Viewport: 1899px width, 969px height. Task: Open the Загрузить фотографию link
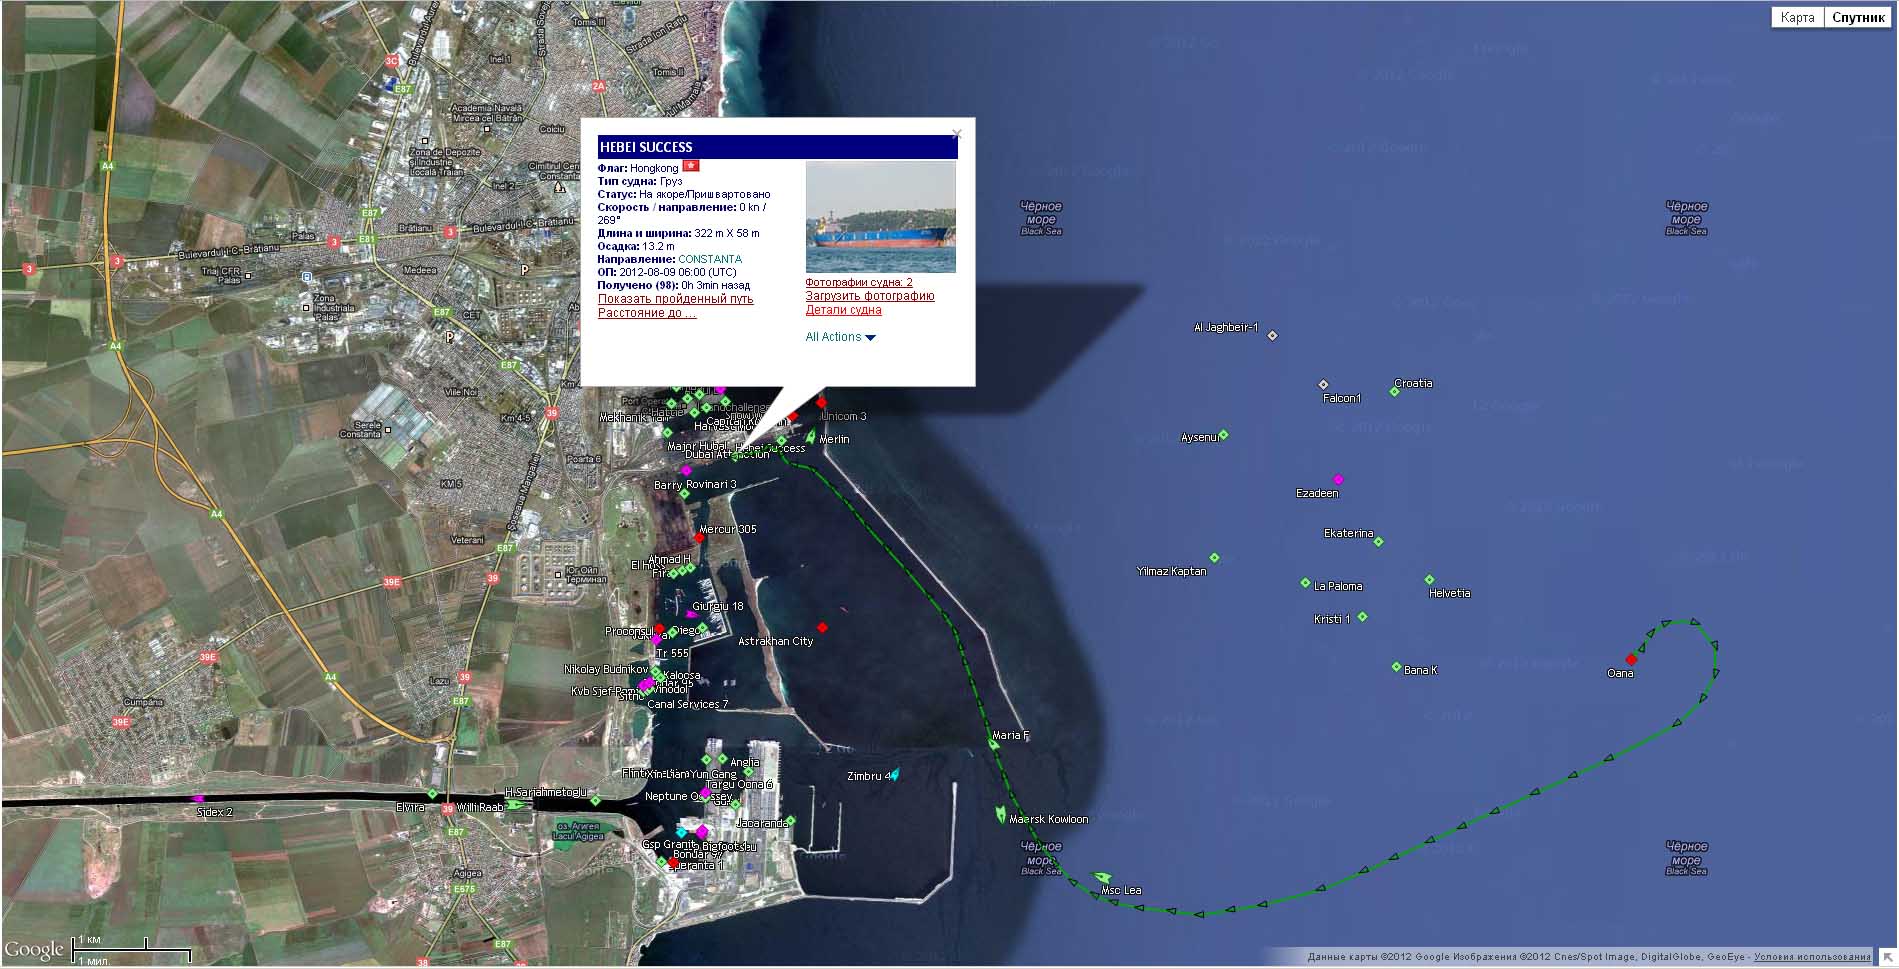pyautogui.click(x=869, y=296)
